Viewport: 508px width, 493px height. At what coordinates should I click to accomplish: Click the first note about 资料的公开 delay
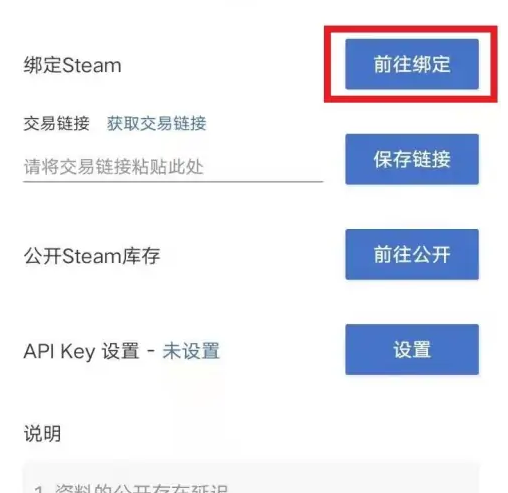[x=131, y=488]
